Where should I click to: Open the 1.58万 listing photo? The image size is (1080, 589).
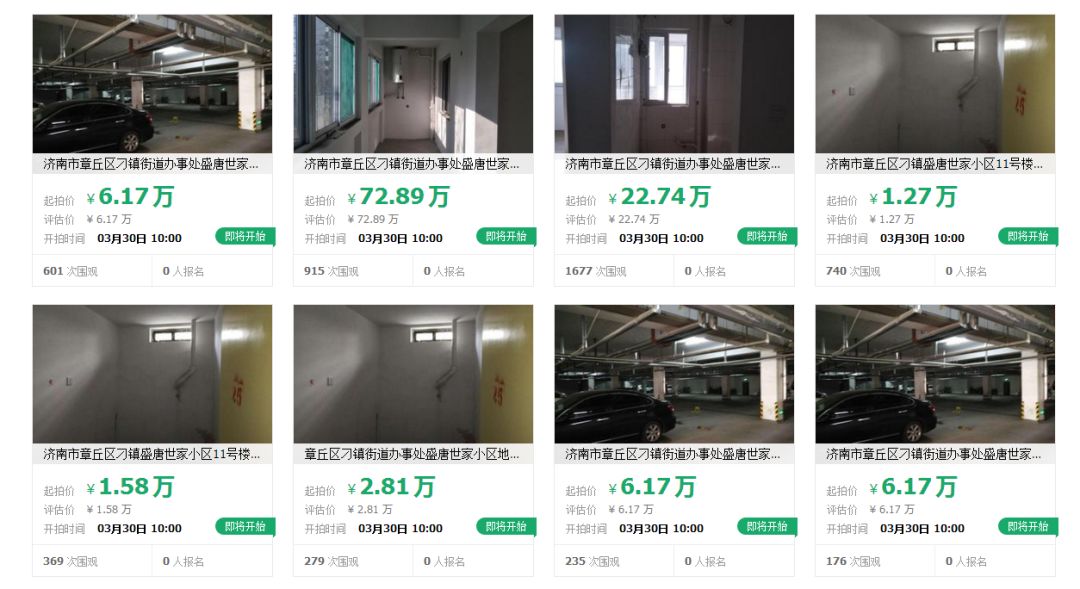(x=152, y=374)
